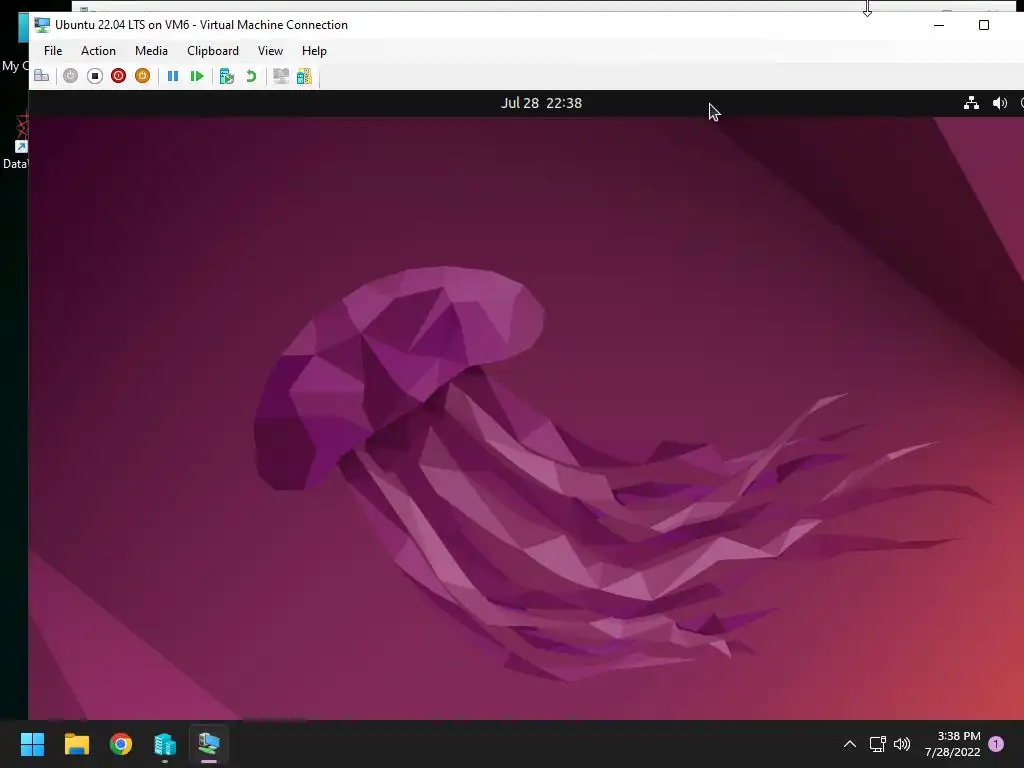Open the Clipboard menu
Screen dimensions: 1024x768
(213, 51)
